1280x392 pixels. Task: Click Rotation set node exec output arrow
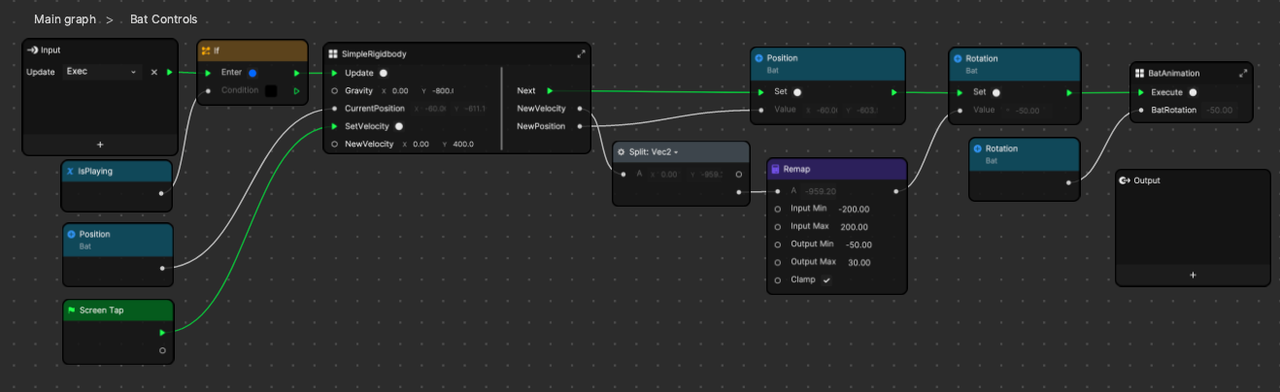click(x=1069, y=92)
